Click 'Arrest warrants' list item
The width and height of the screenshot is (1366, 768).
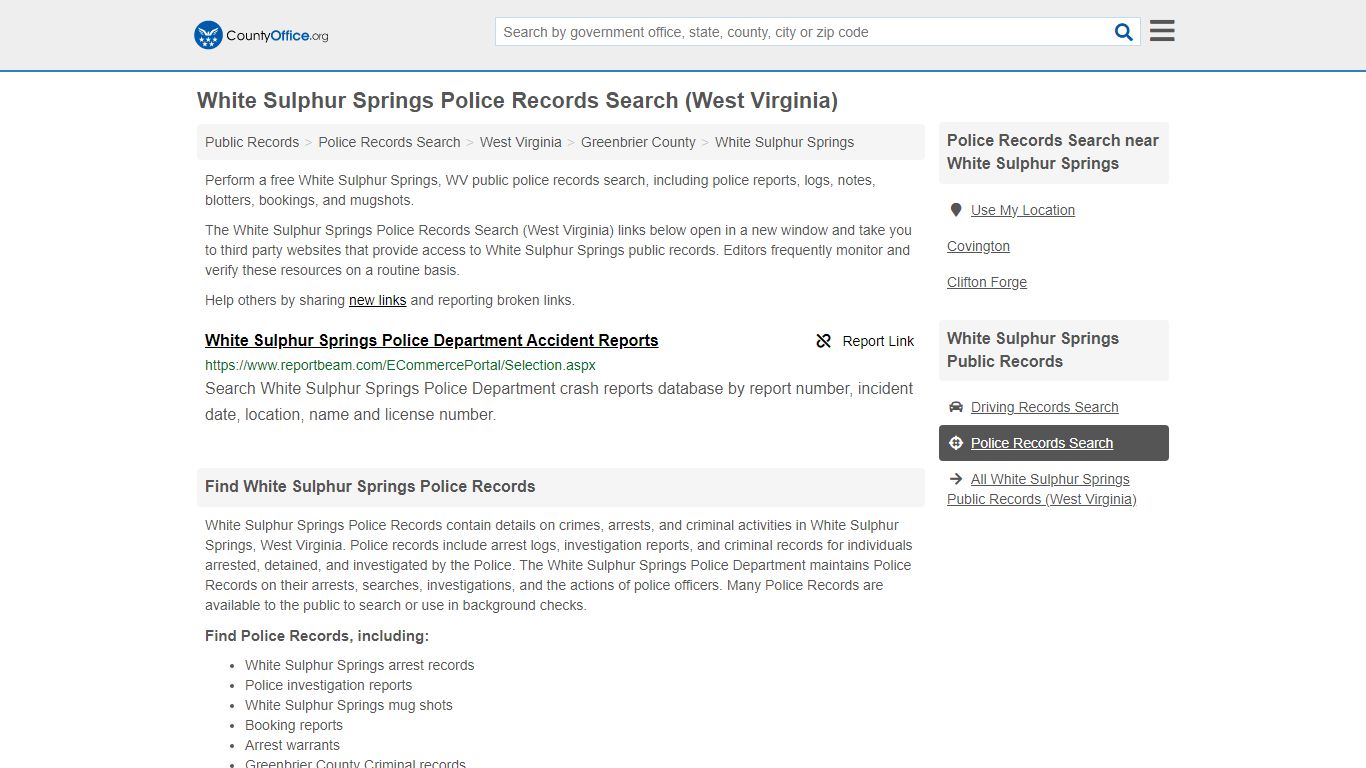tap(292, 745)
